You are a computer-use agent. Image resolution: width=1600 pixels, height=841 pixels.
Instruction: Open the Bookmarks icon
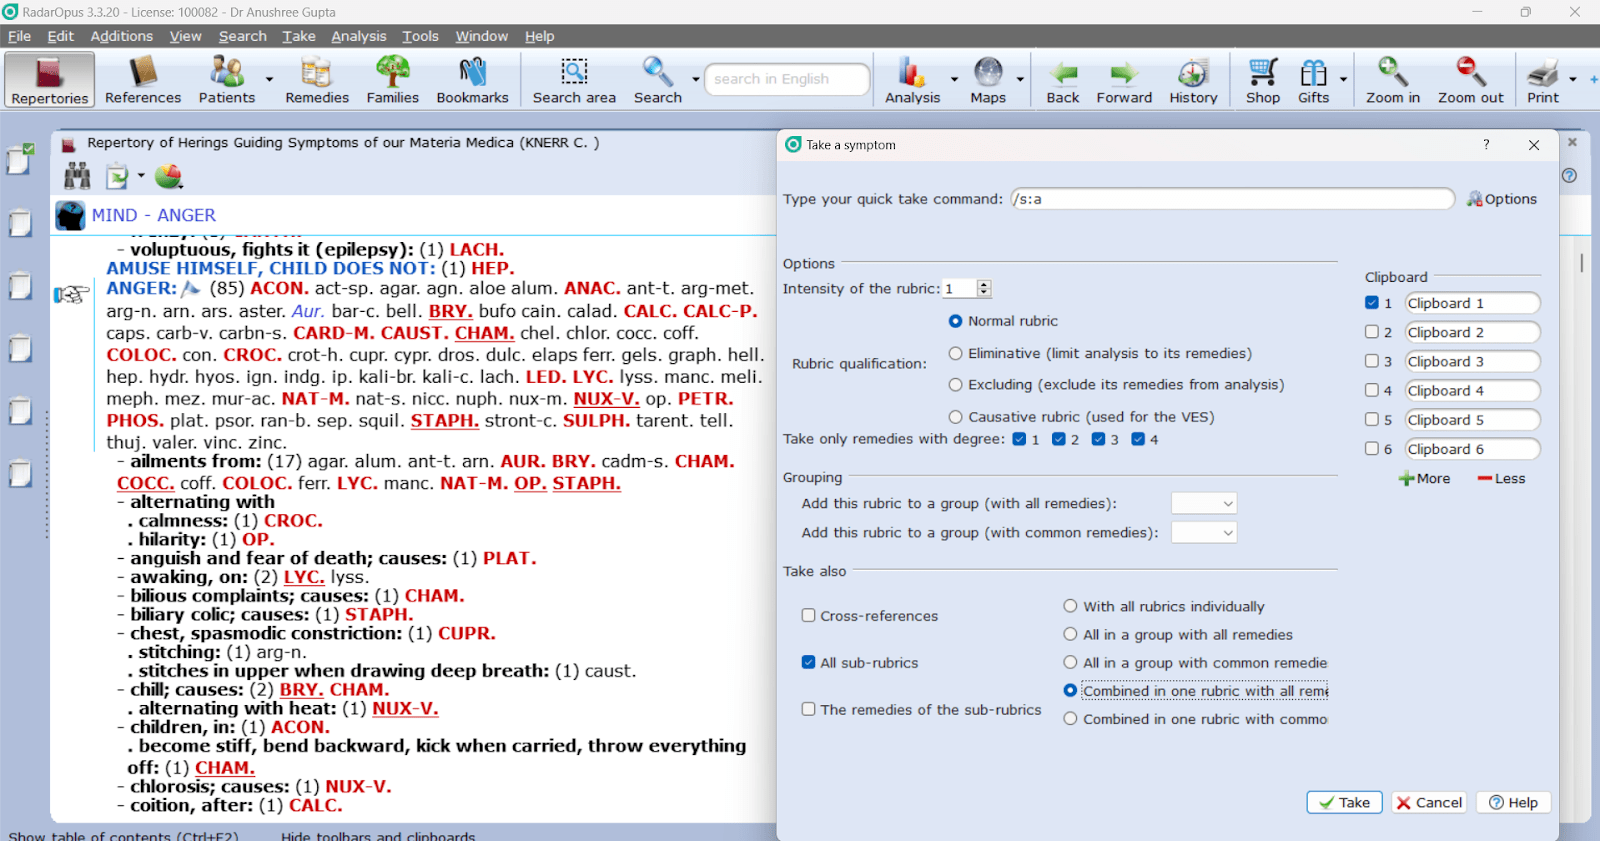pos(472,80)
